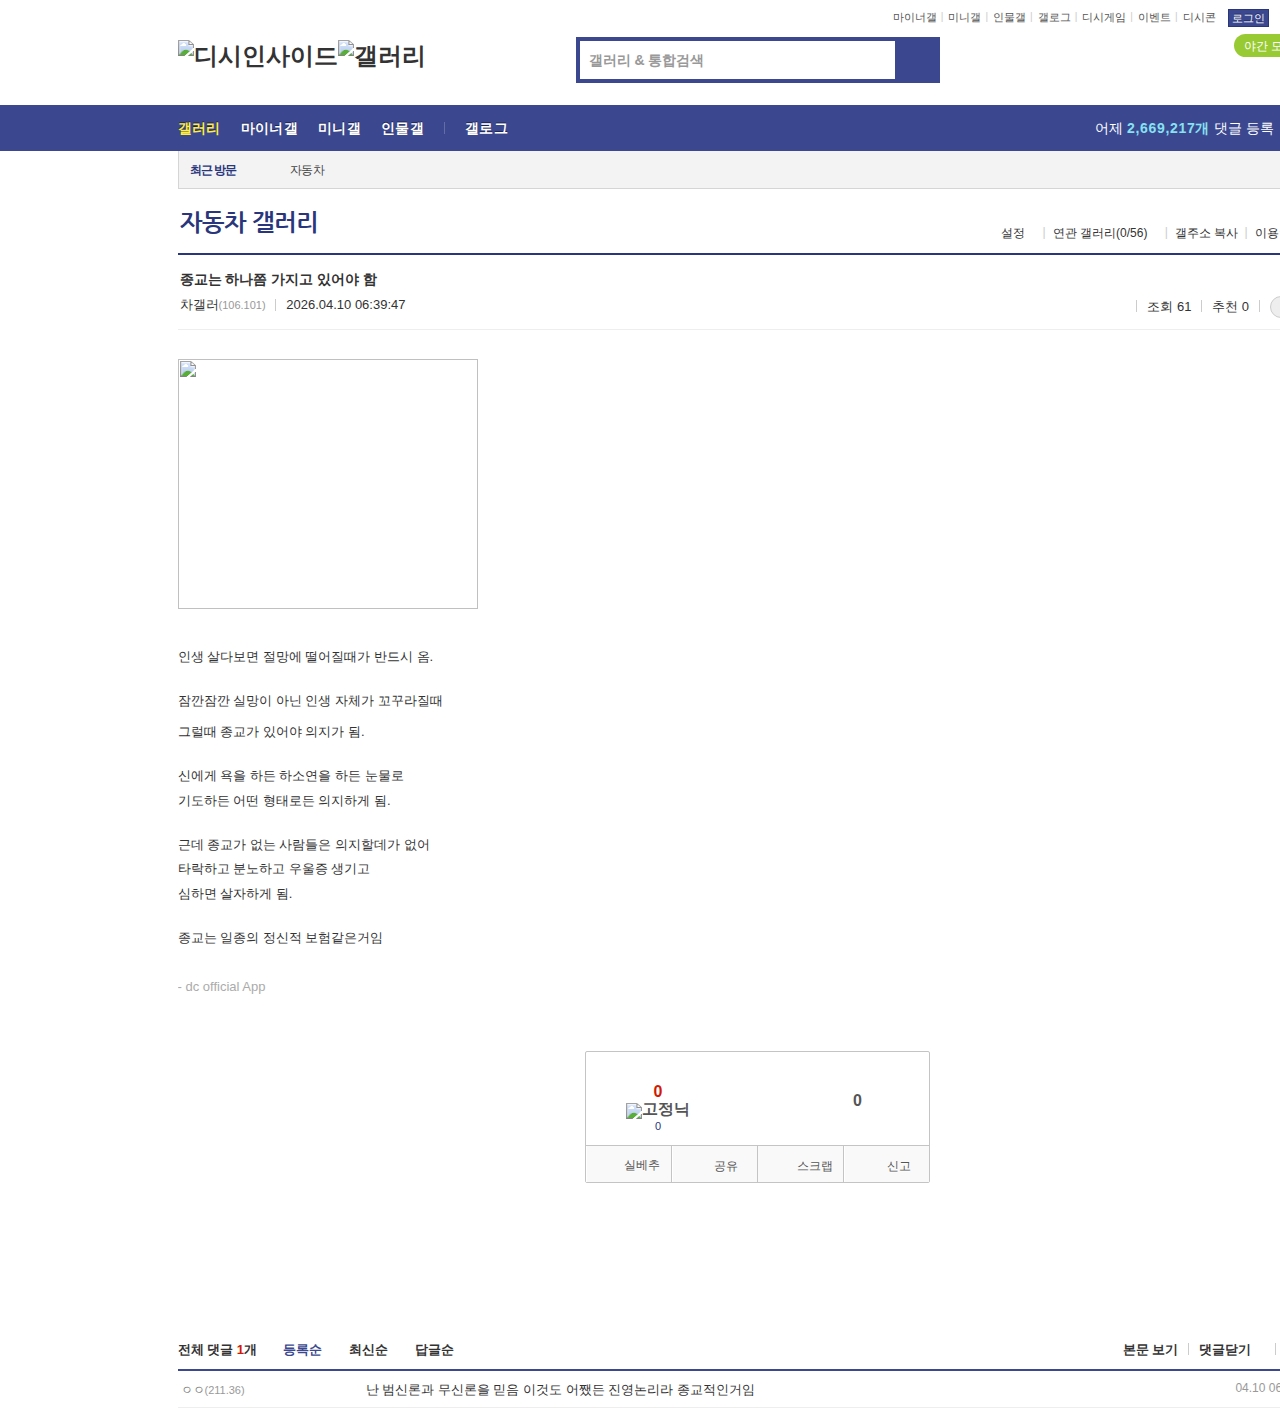Click the 최근 방문 label
This screenshot has height=1427, width=1280.
pos(213,170)
